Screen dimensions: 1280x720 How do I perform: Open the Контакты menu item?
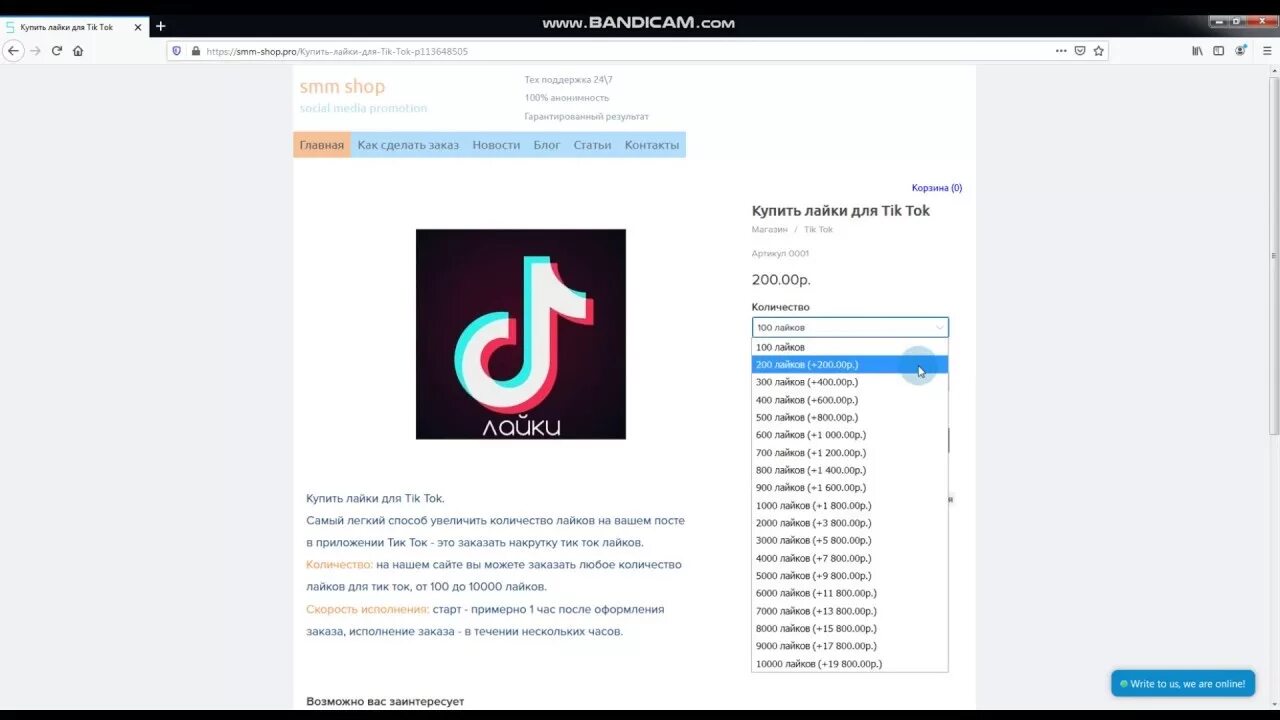click(x=652, y=145)
